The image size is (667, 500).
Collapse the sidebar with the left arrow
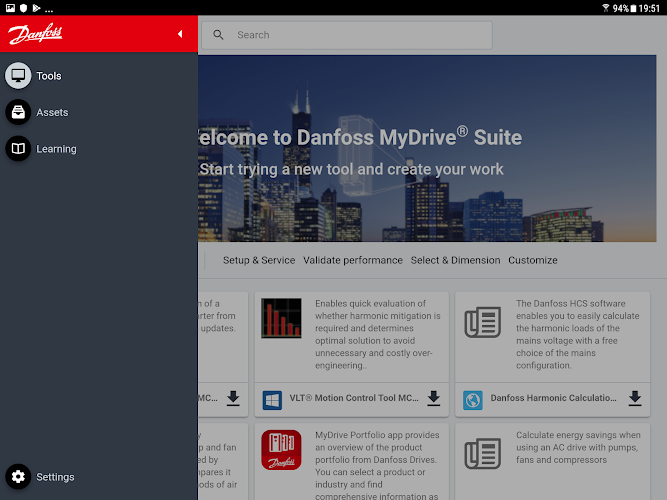(180, 34)
